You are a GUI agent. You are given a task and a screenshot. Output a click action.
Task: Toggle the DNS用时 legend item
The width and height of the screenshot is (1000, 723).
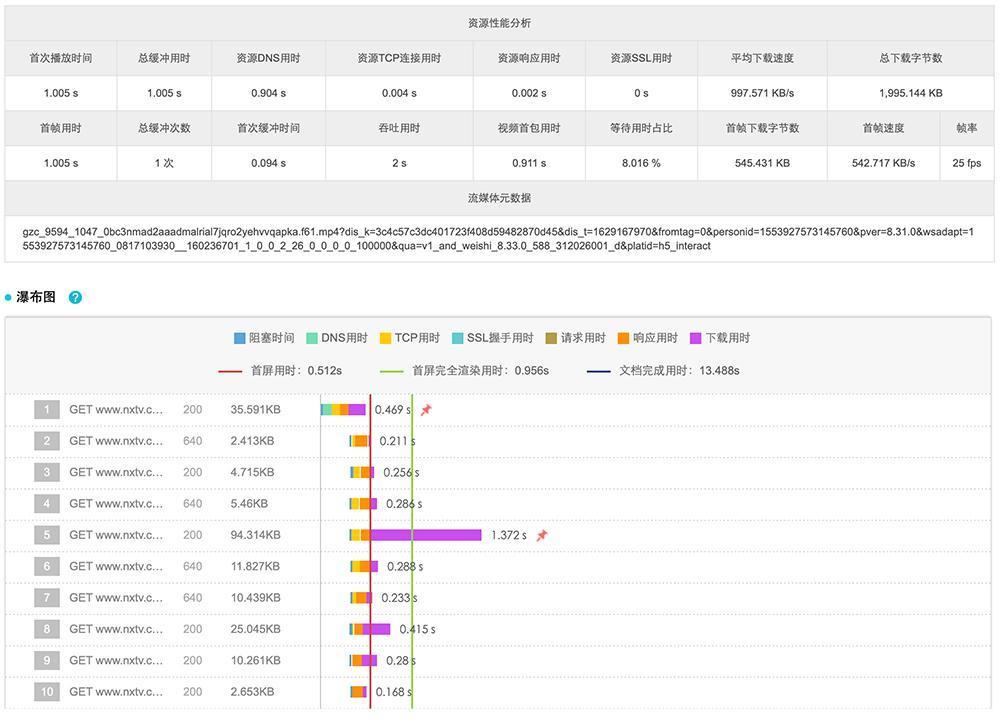coord(336,338)
